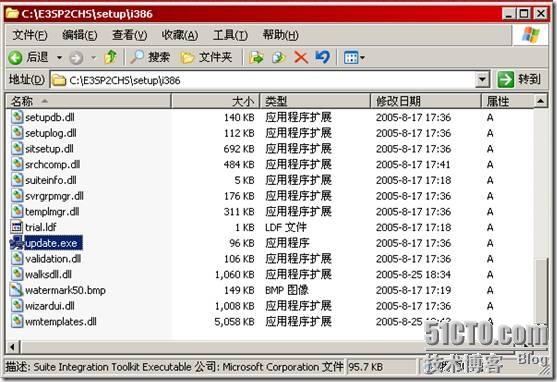Screen dimensions: 557x382
Task: Sort by the 属性 column header
Action: coord(508,101)
